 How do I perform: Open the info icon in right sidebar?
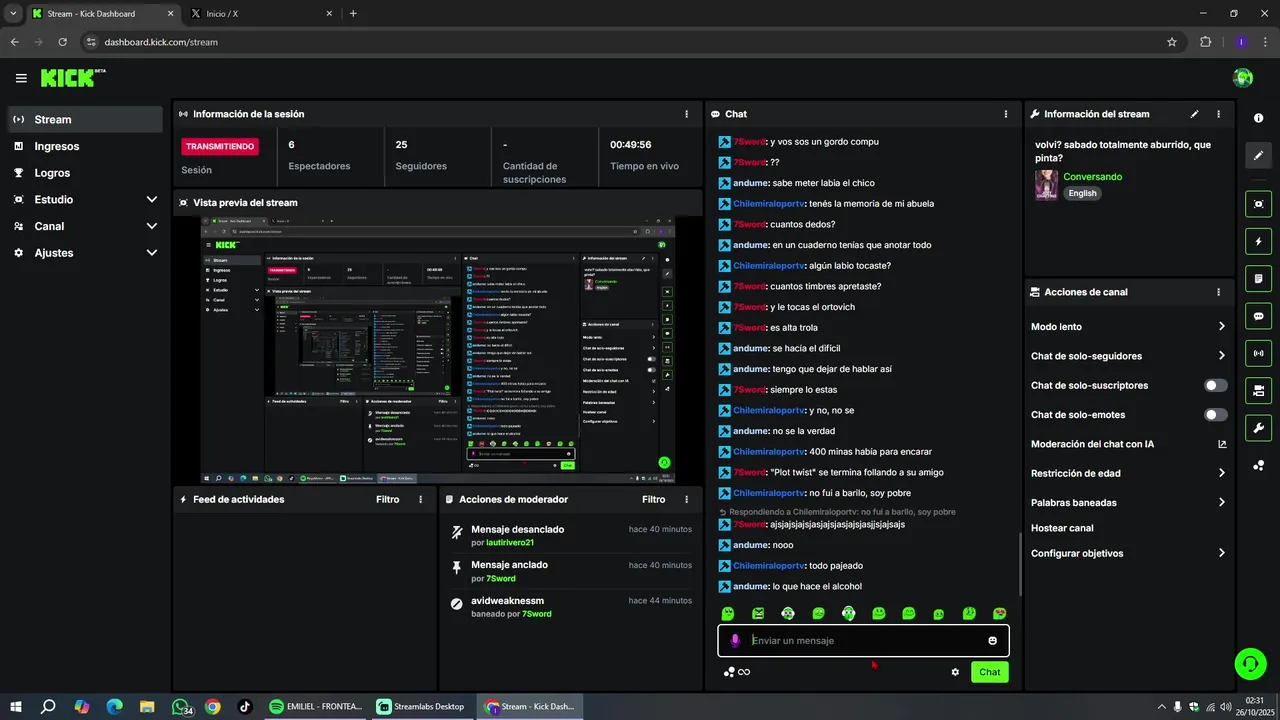point(1258,118)
